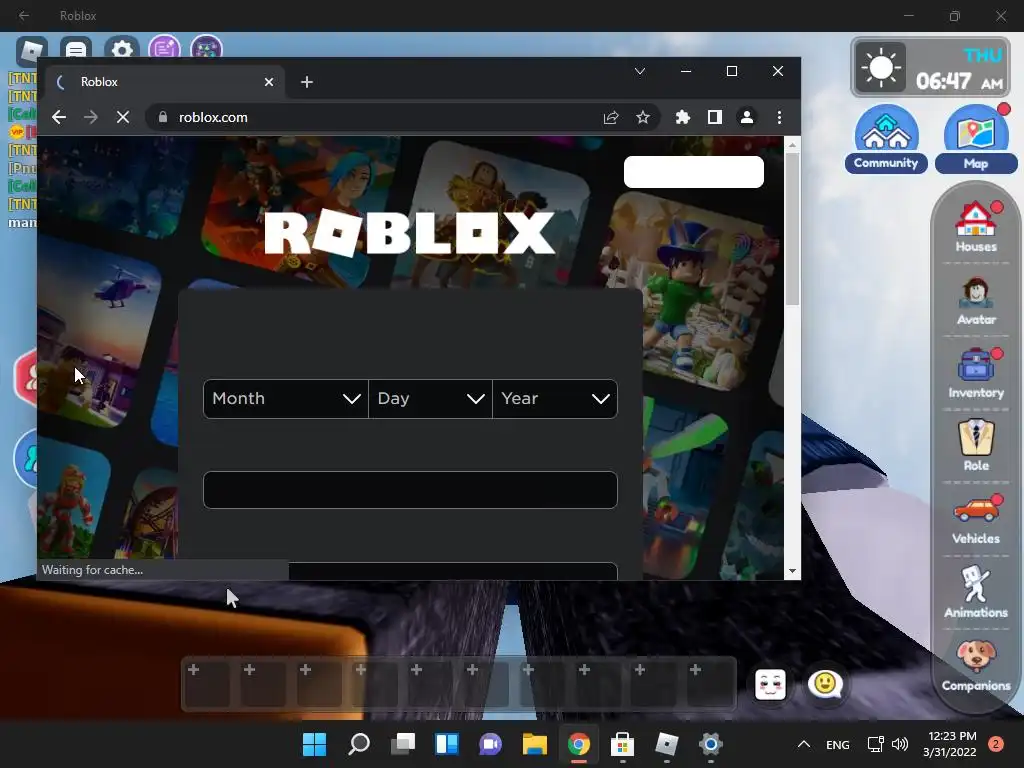Select the Roblox browser tab
Screen dimensions: 1024x768
165,82
